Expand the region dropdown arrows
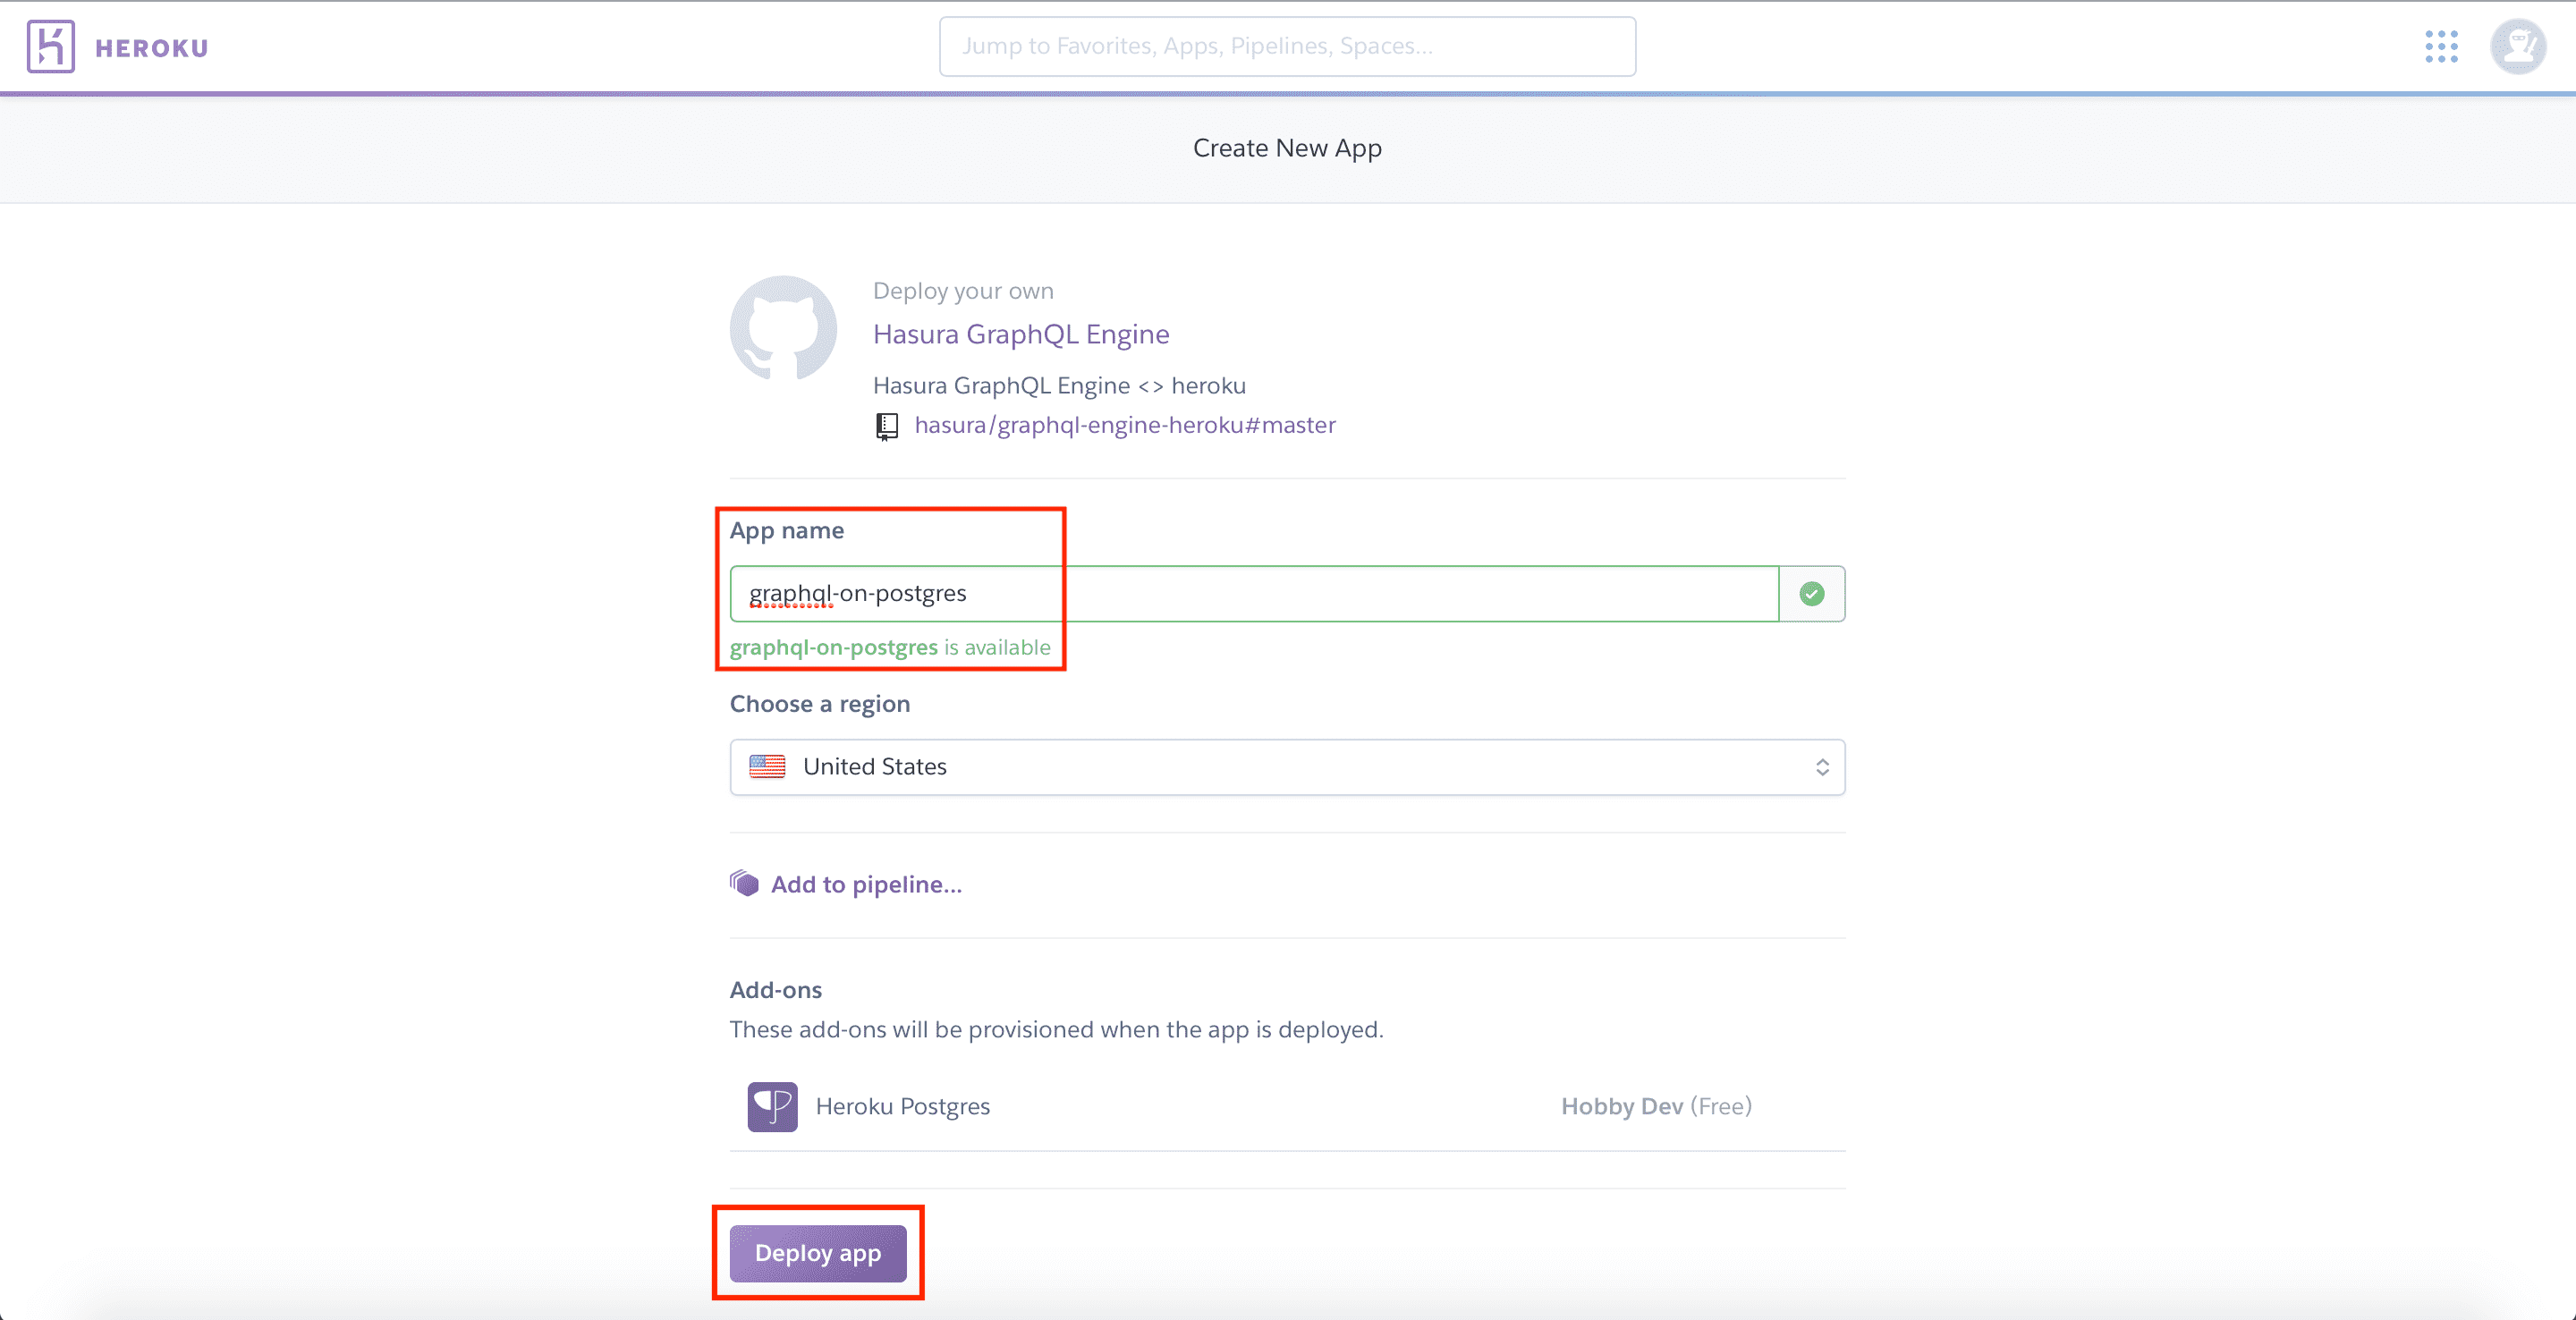 pos(1822,767)
